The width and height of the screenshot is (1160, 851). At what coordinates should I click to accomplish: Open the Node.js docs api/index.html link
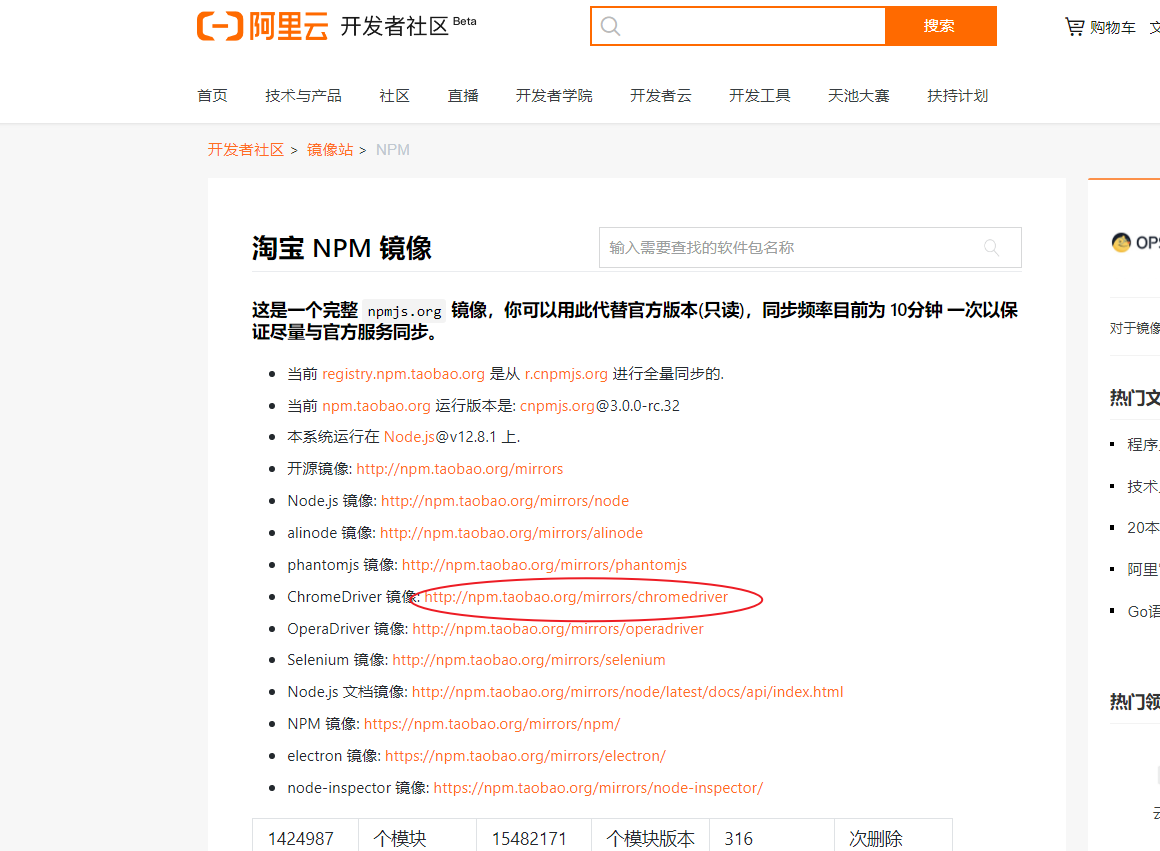click(627, 691)
